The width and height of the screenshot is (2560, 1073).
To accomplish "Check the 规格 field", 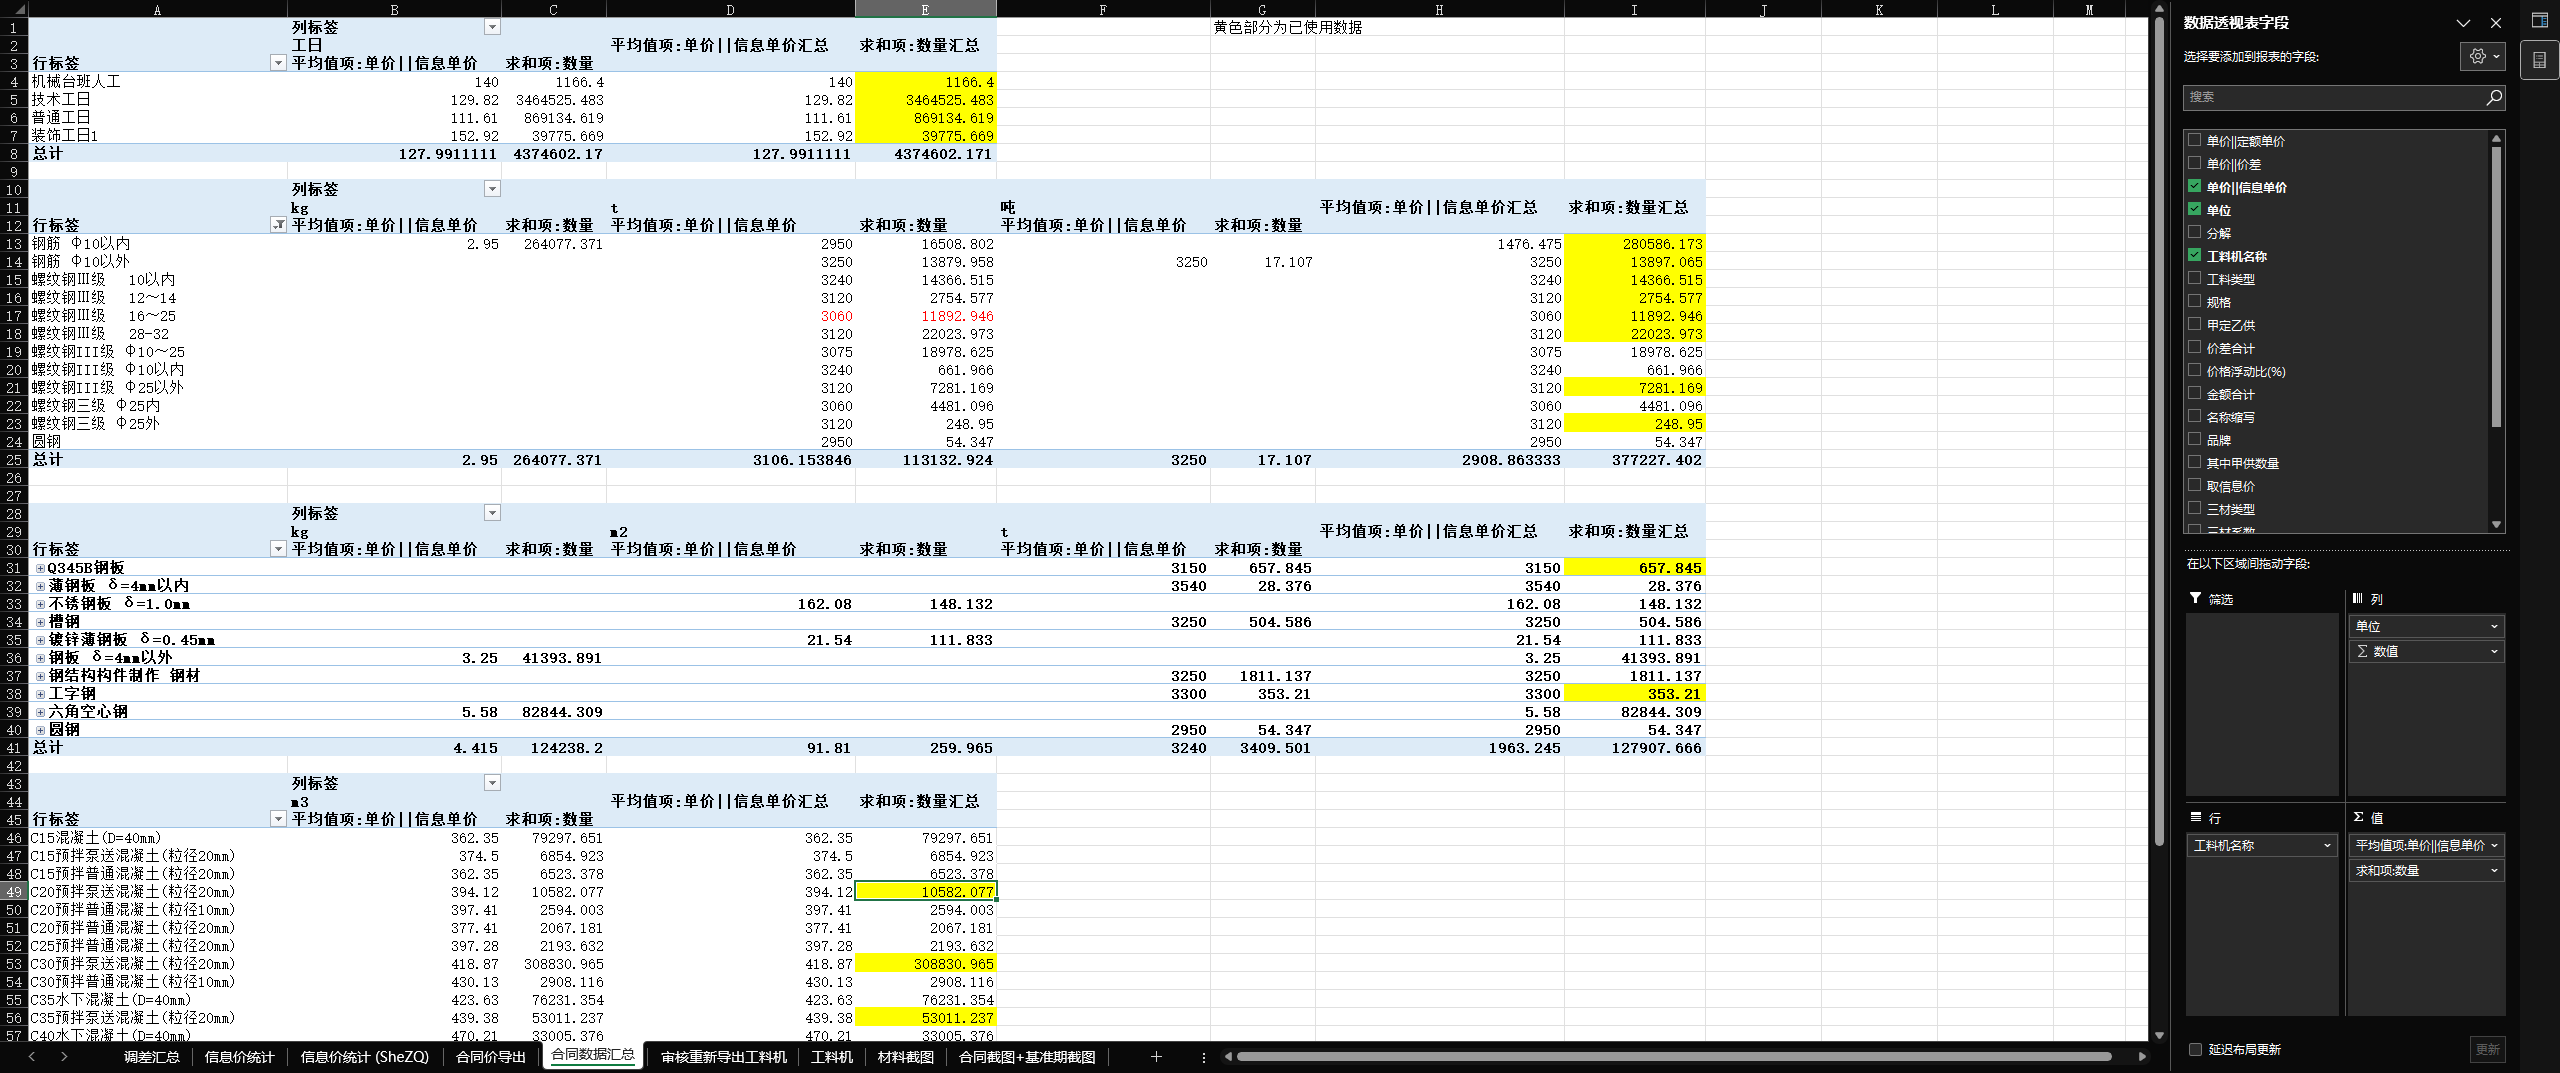I will [2195, 301].
